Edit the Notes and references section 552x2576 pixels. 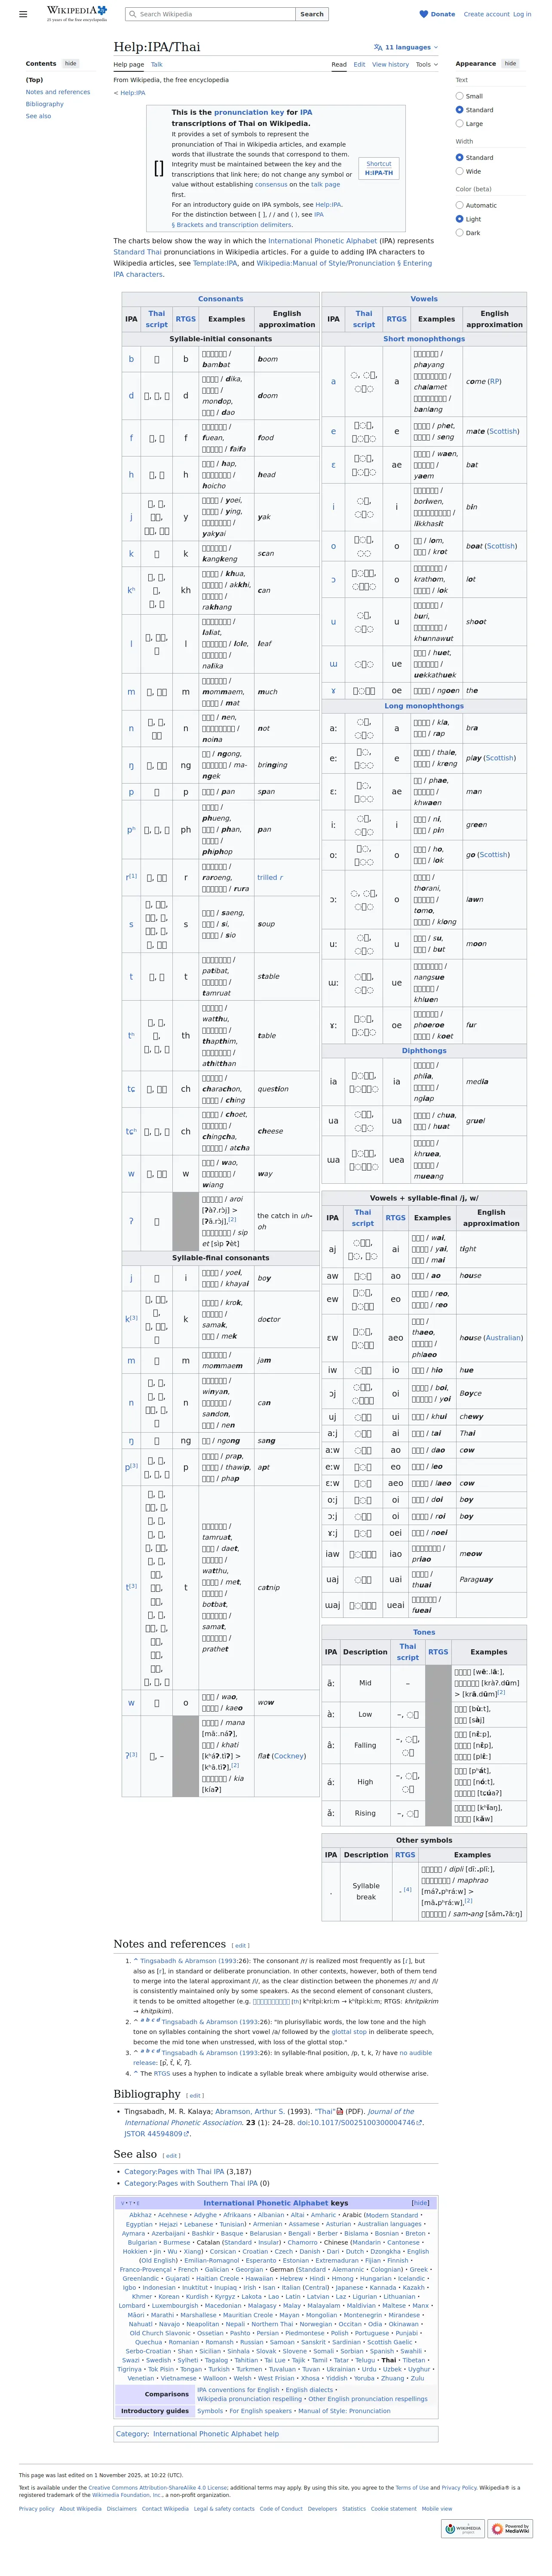(x=241, y=1945)
